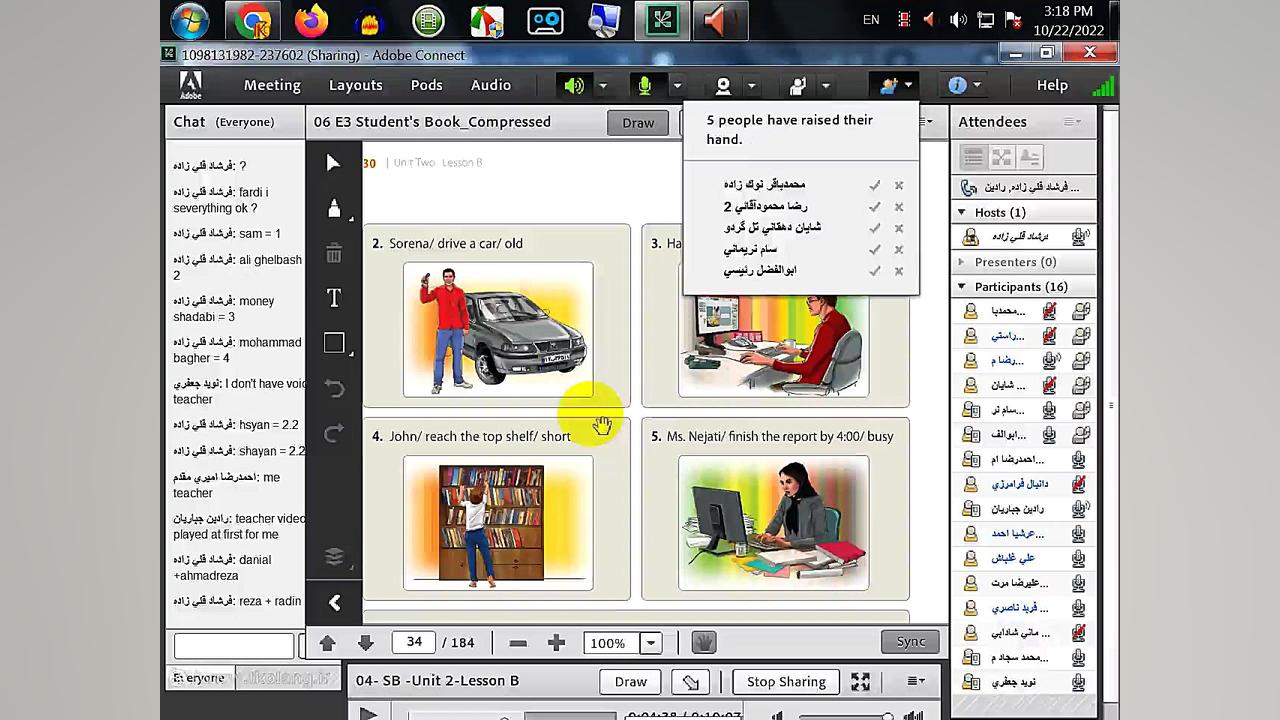1280x720 pixels.
Task: Click the video playback progress bar
Action: 512,716
